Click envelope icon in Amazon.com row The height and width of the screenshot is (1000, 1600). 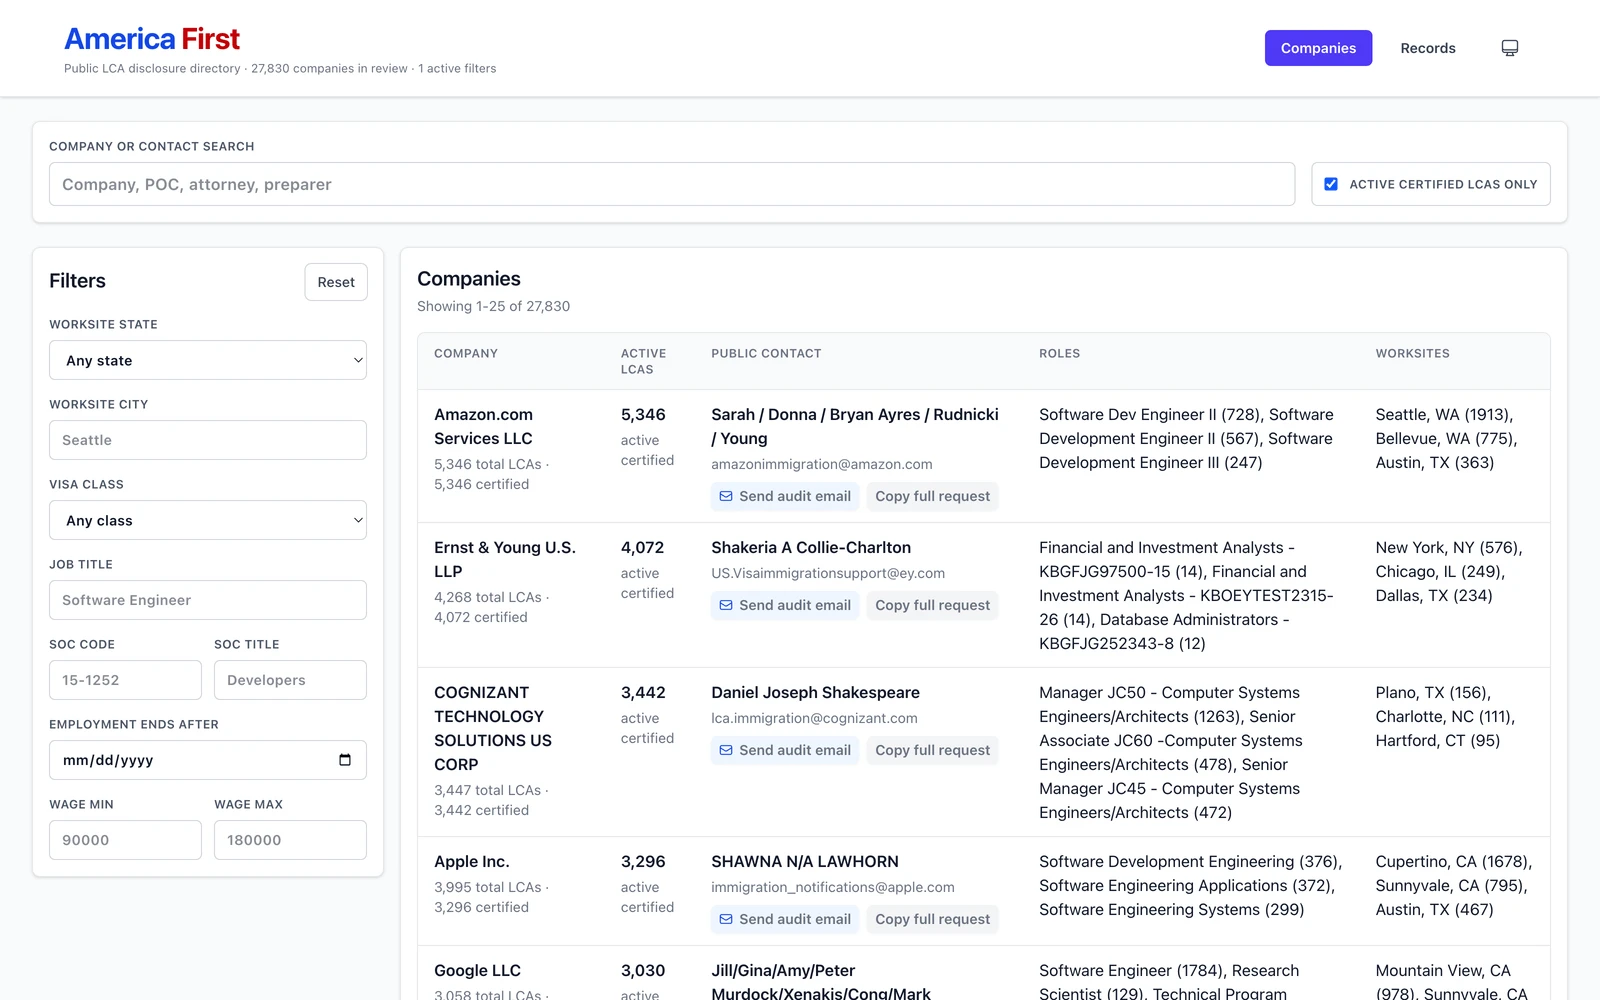pos(726,496)
